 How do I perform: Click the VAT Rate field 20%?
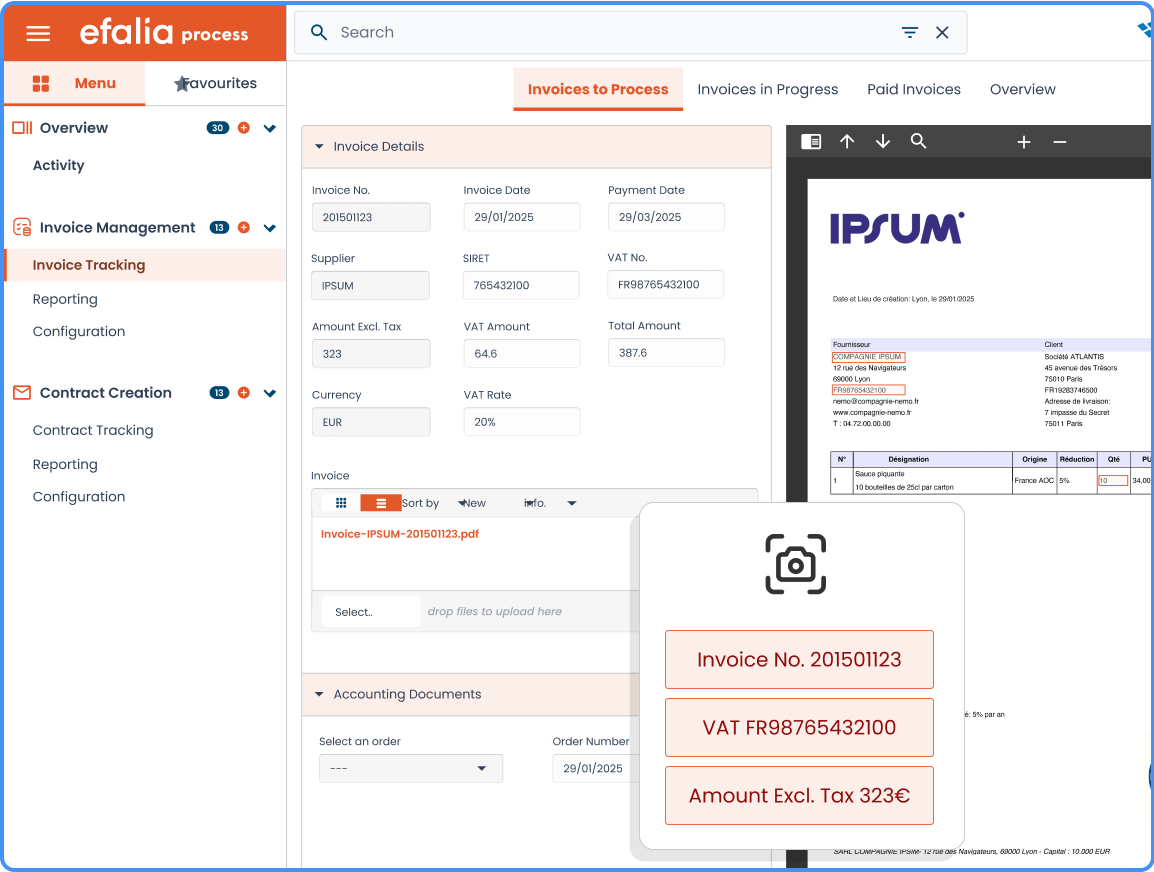522,422
